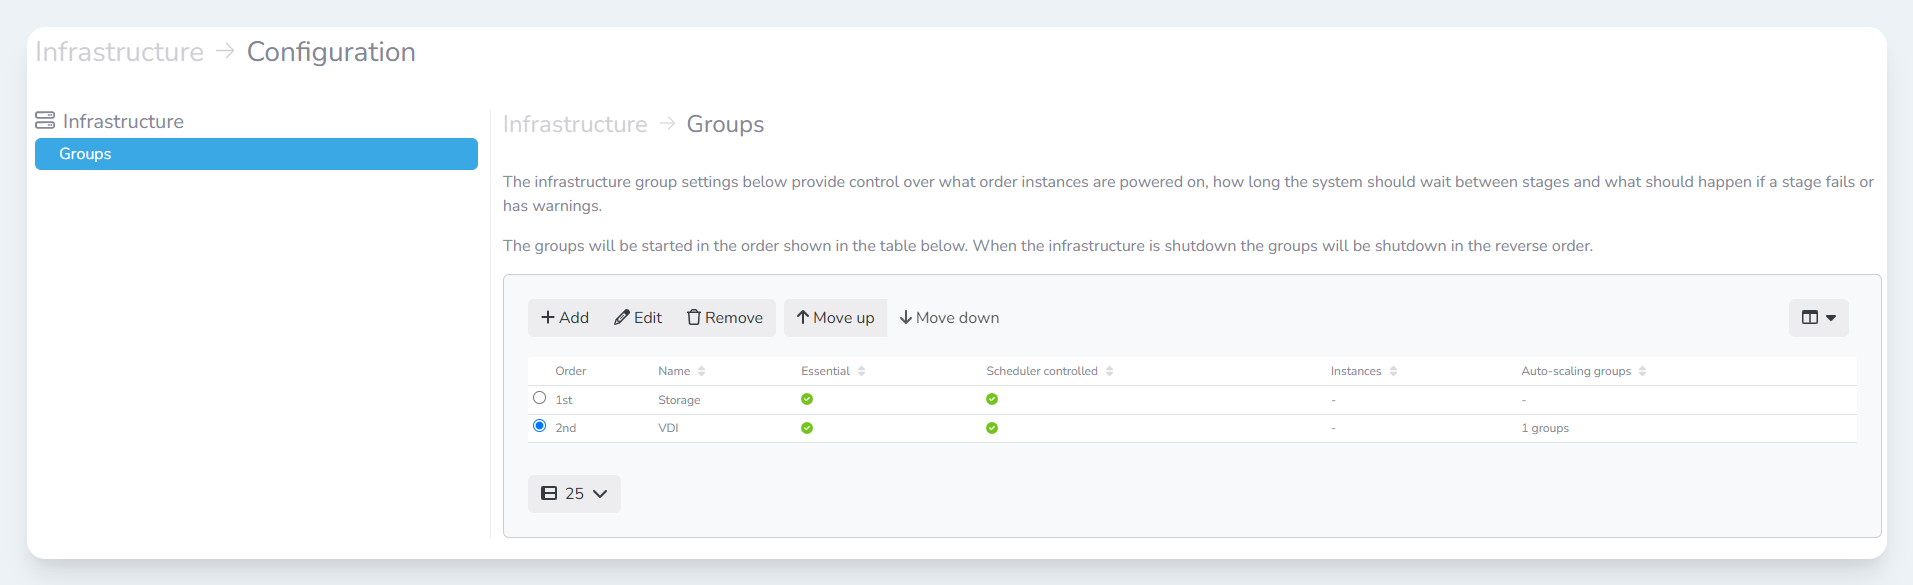Click the Add group button
The image size is (1913, 585).
pos(565,318)
